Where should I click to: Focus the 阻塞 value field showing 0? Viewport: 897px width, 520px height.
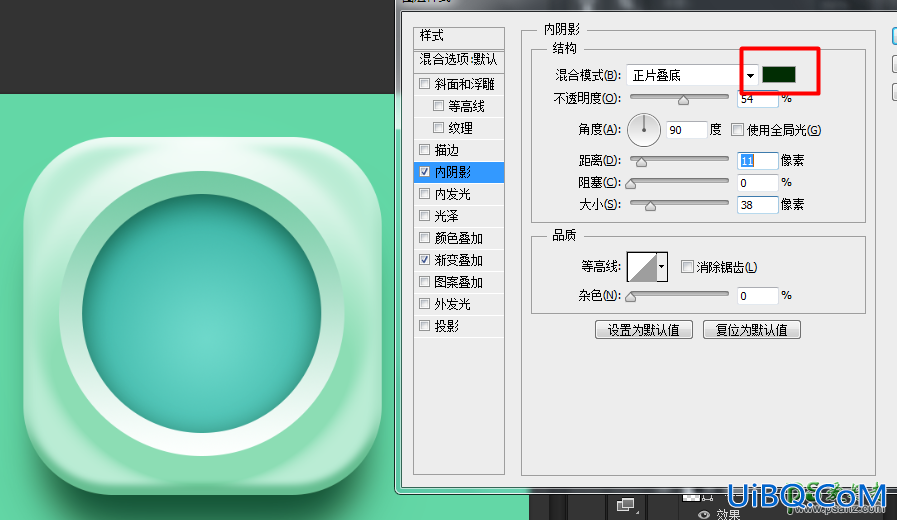tap(758, 182)
